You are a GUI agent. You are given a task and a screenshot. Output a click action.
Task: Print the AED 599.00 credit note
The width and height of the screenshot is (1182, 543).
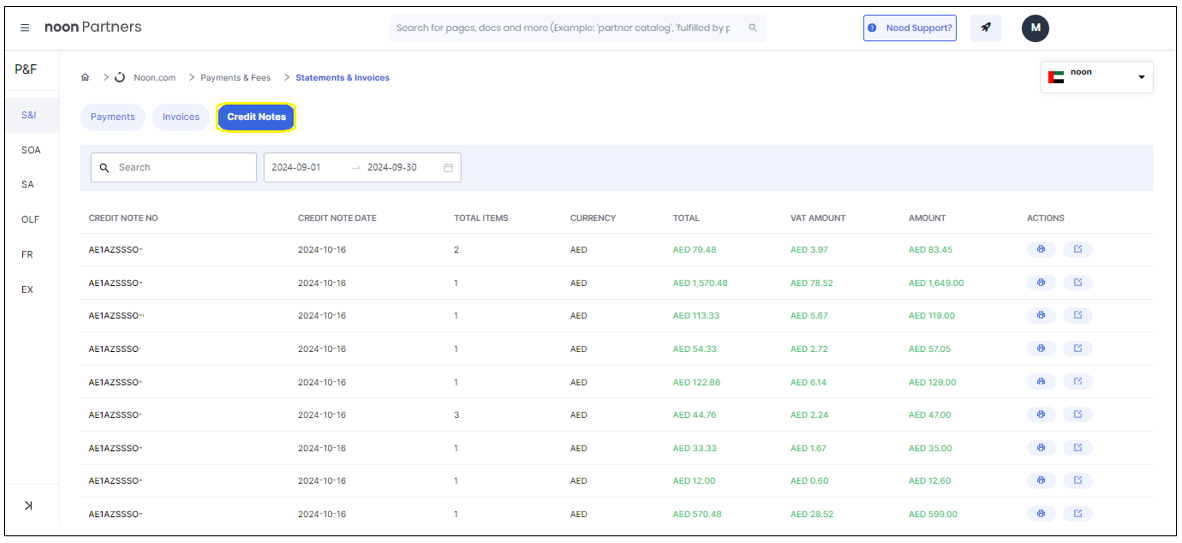(1041, 514)
